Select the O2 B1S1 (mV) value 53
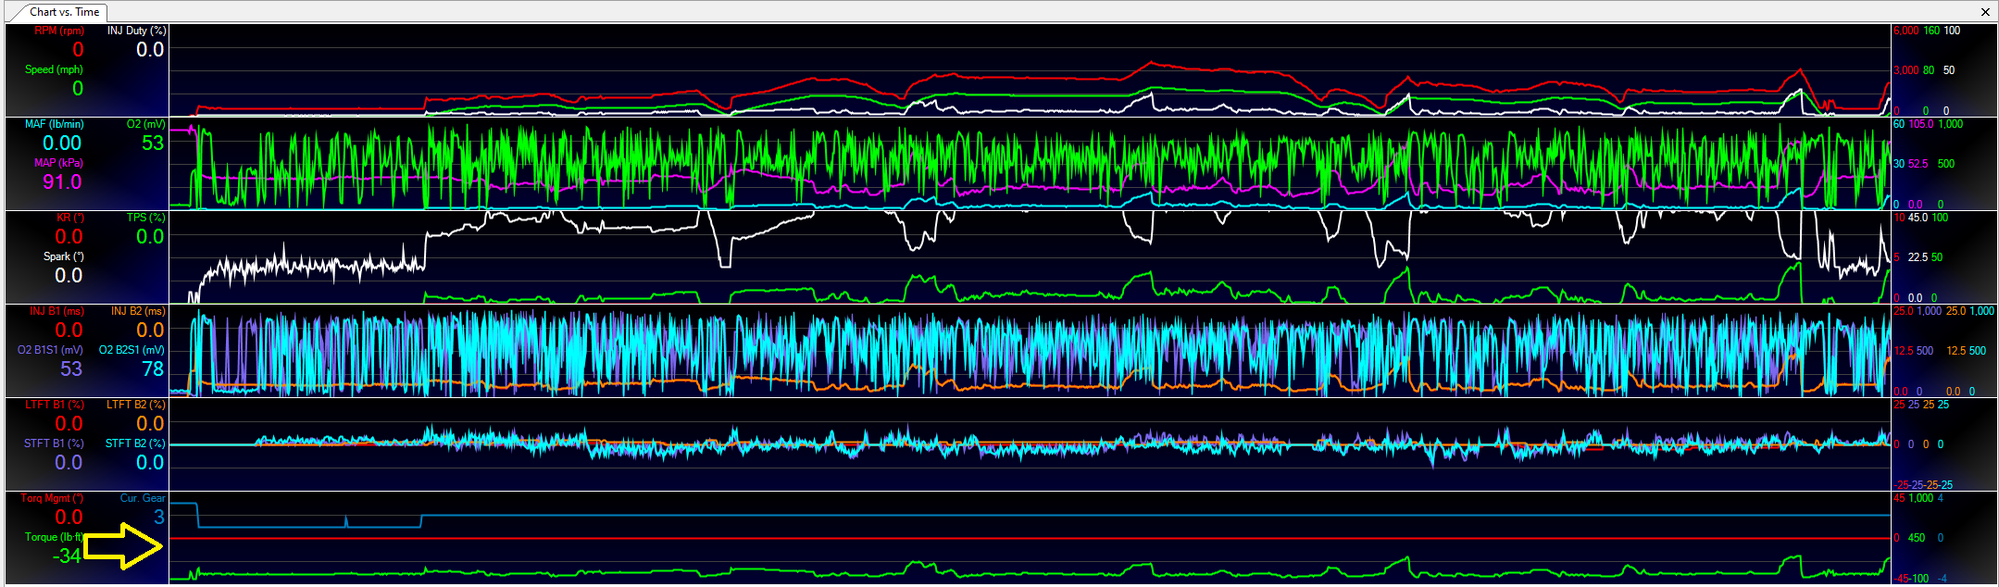 click(71, 369)
